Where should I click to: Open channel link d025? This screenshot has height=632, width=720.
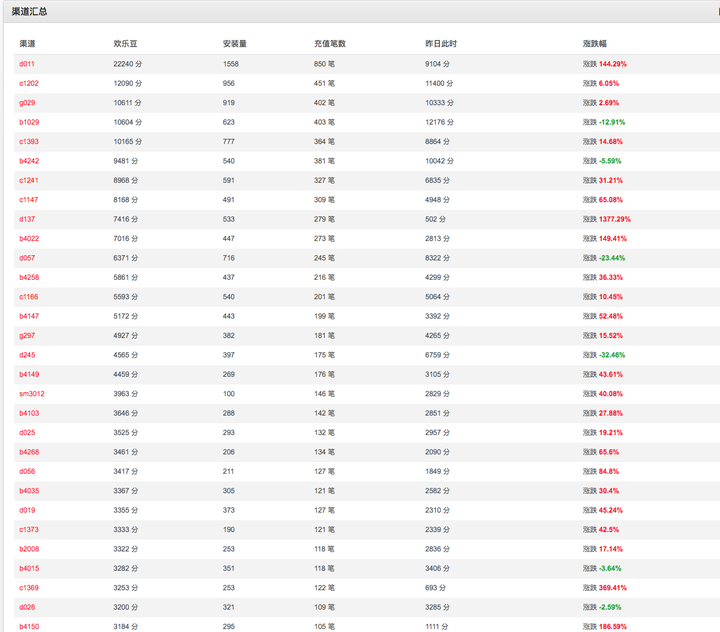(x=27, y=433)
